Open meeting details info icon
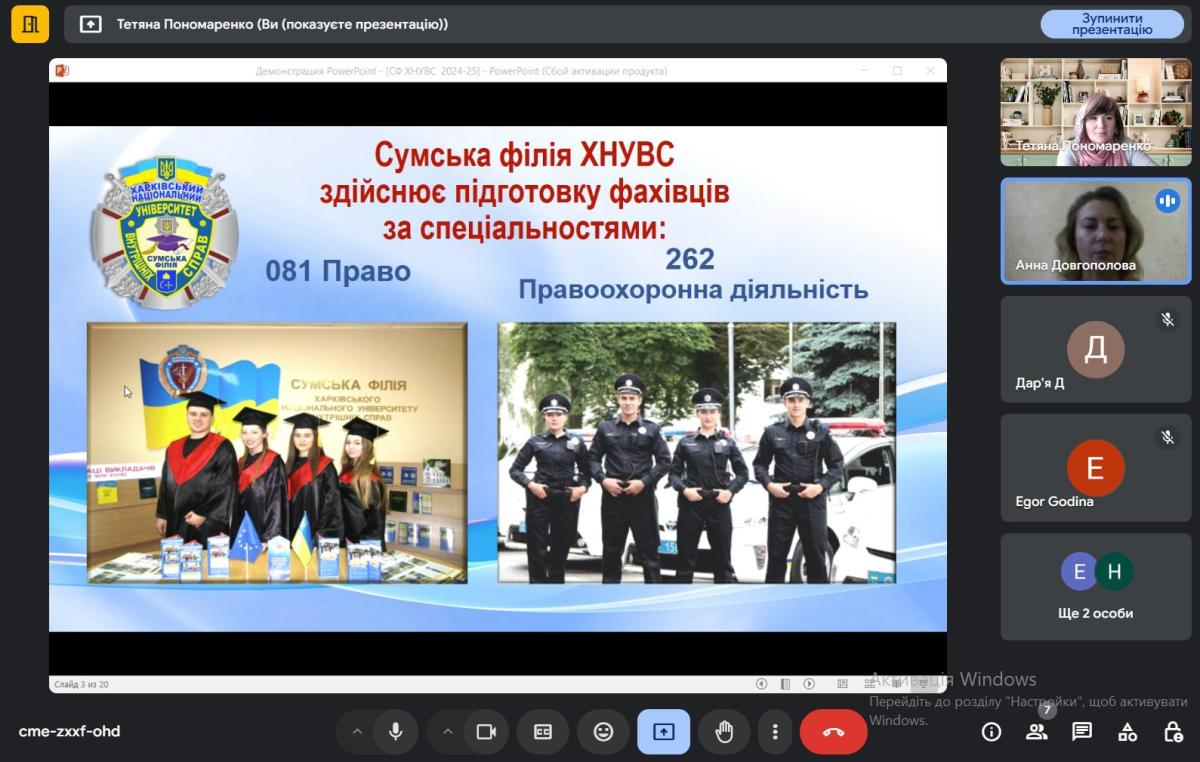The width and height of the screenshot is (1200, 762). coord(991,732)
